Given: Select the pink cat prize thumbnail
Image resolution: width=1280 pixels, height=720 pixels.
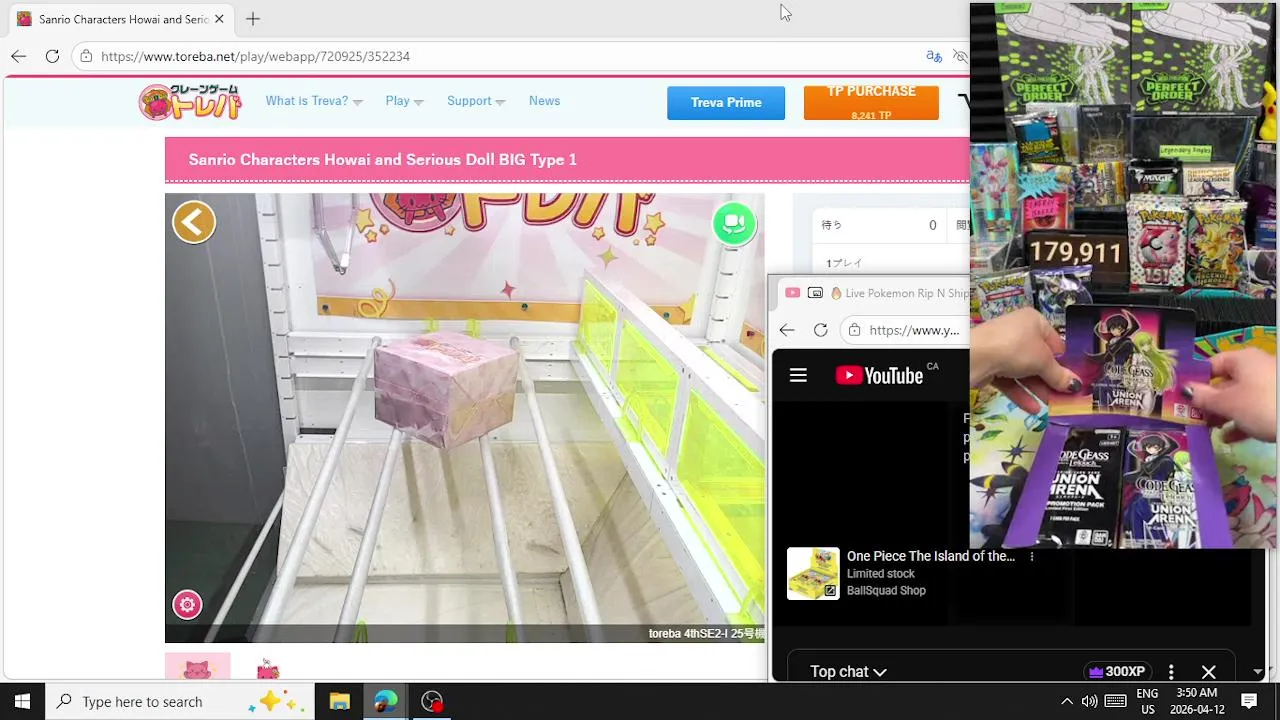Looking at the screenshot, I should click(197, 667).
